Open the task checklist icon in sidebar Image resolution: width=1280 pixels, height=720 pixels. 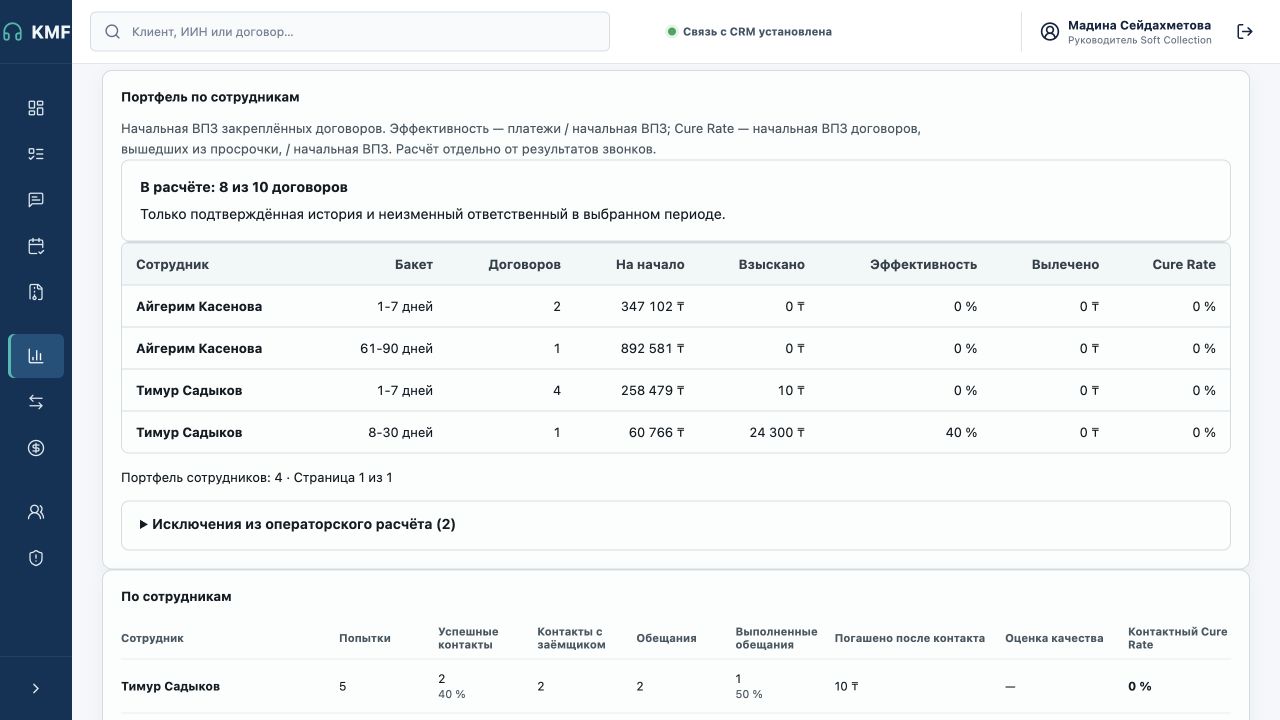point(36,154)
